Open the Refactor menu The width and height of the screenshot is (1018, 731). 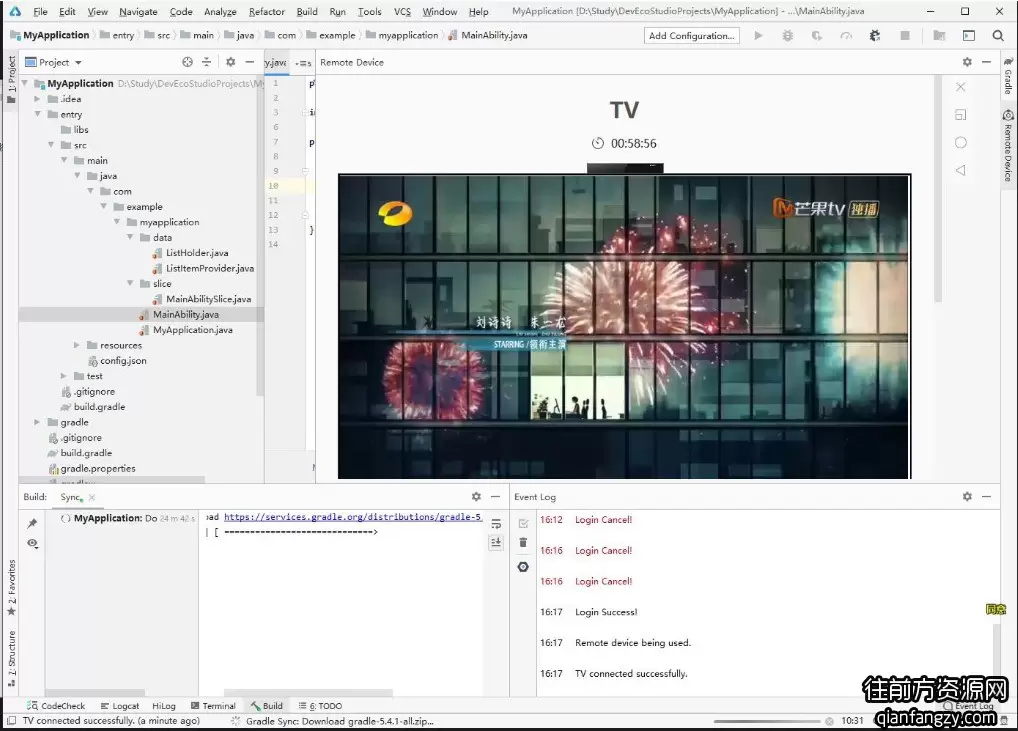(x=267, y=12)
